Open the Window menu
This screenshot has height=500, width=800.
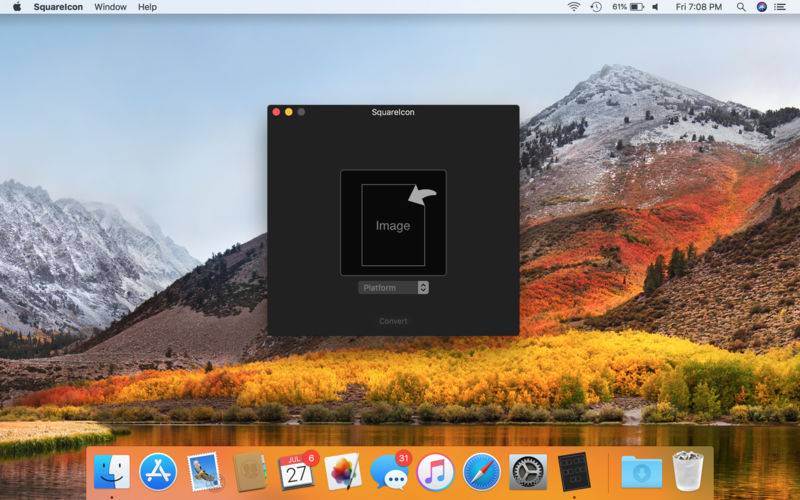pos(110,7)
